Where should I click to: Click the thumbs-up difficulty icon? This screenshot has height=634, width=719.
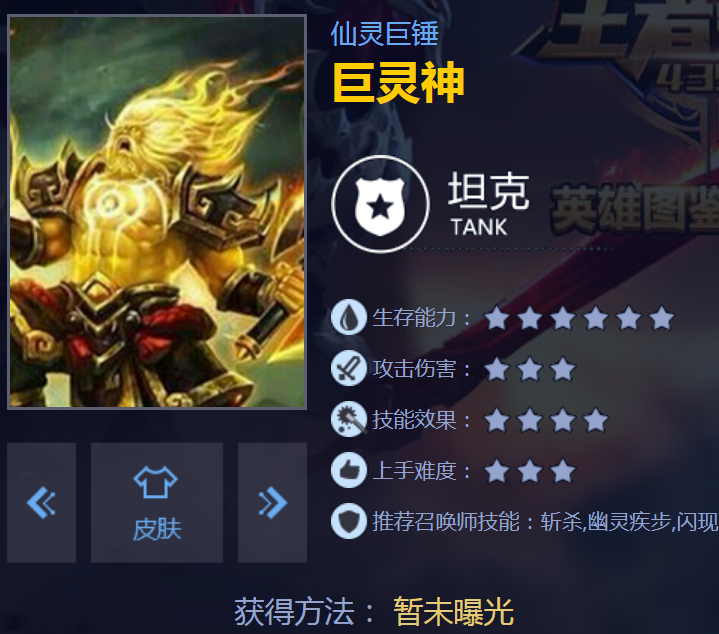click(348, 470)
